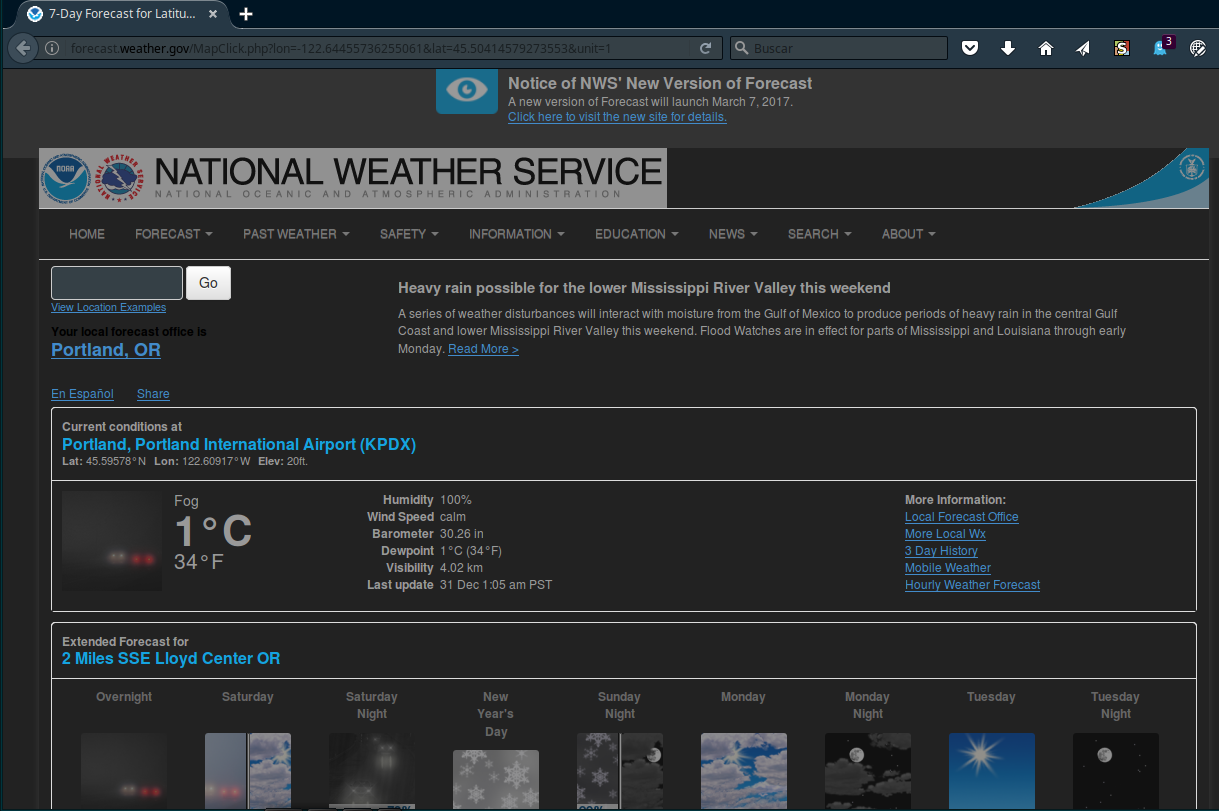Send this tab with the paper plane icon
This screenshot has width=1219, height=811.
pyautogui.click(x=1081, y=47)
